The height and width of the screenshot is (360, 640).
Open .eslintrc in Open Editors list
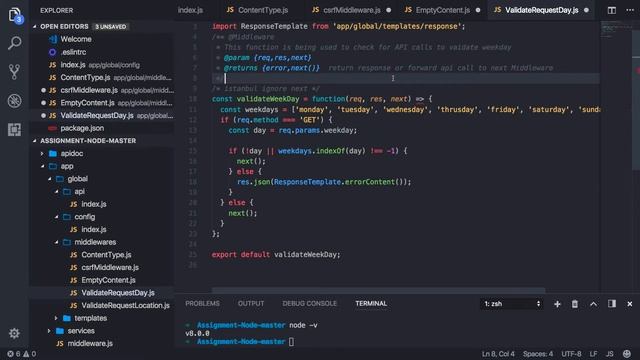[x=73, y=52]
